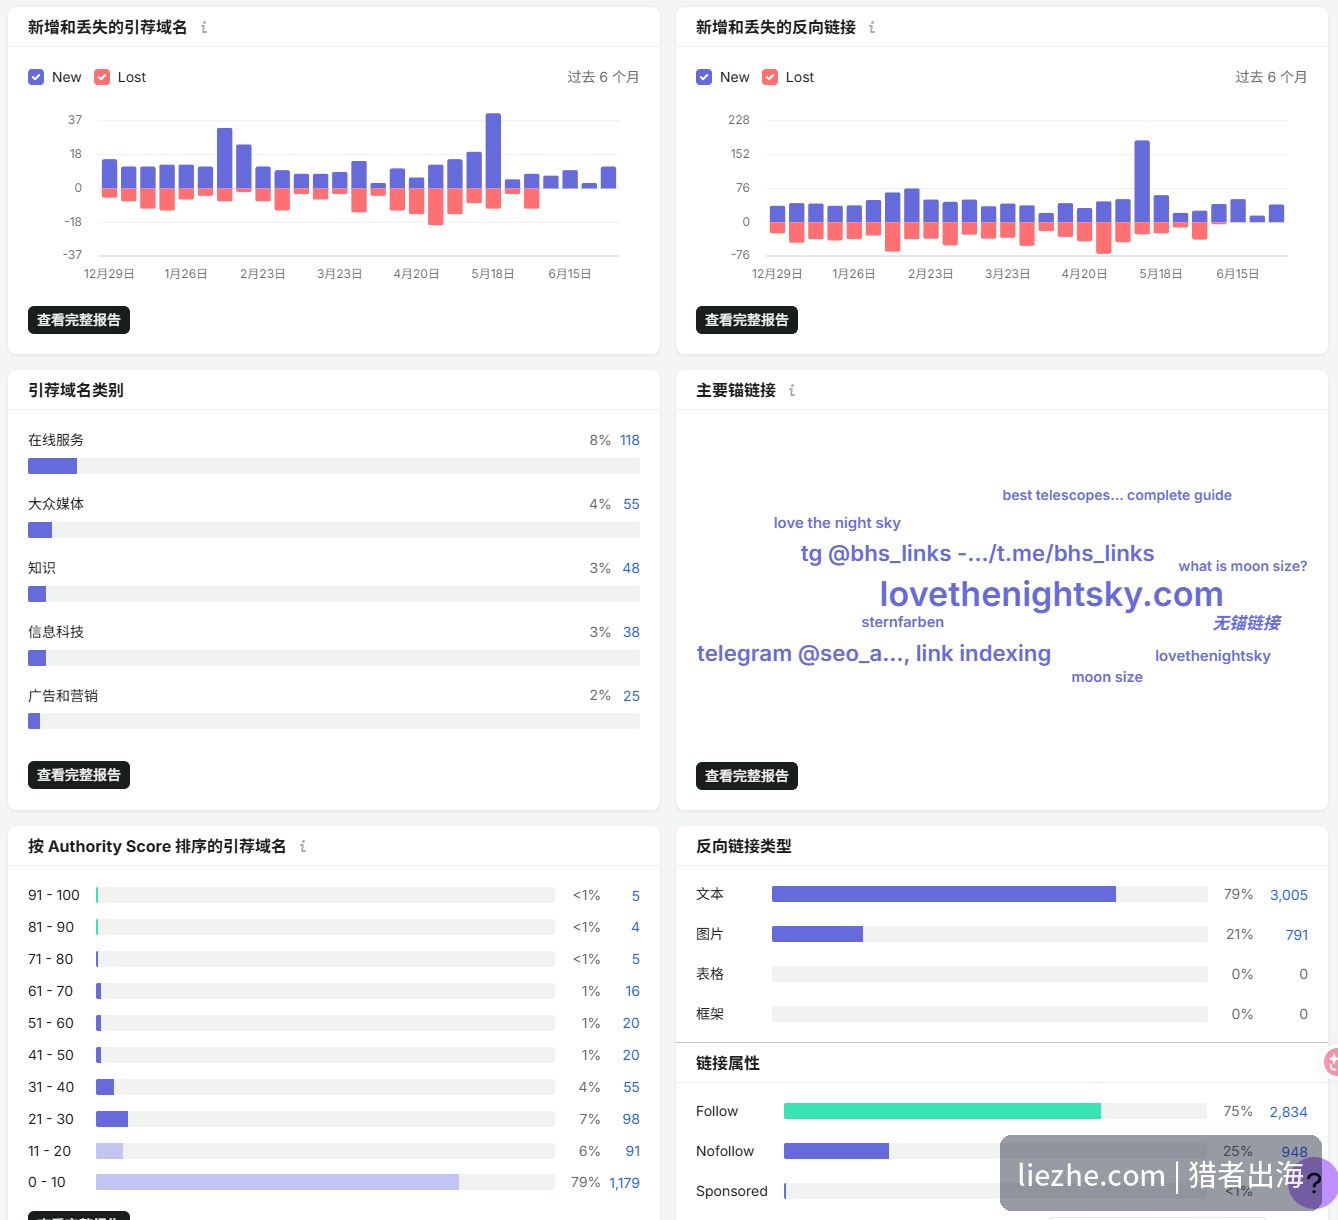
Task: Click anchor 'what is moon size?'
Action: click(1243, 566)
